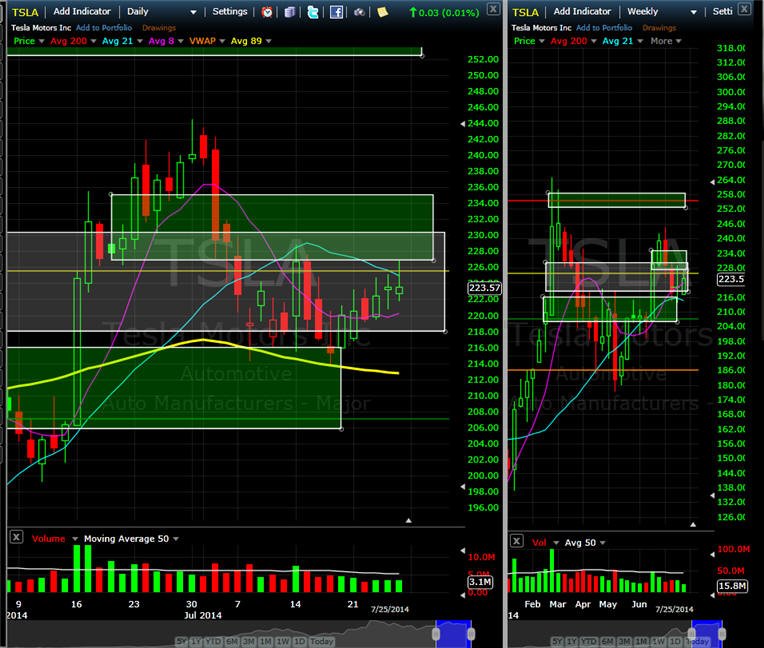Click the 3.1M volume value label
This screenshot has height=648, width=764.
pos(480,582)
